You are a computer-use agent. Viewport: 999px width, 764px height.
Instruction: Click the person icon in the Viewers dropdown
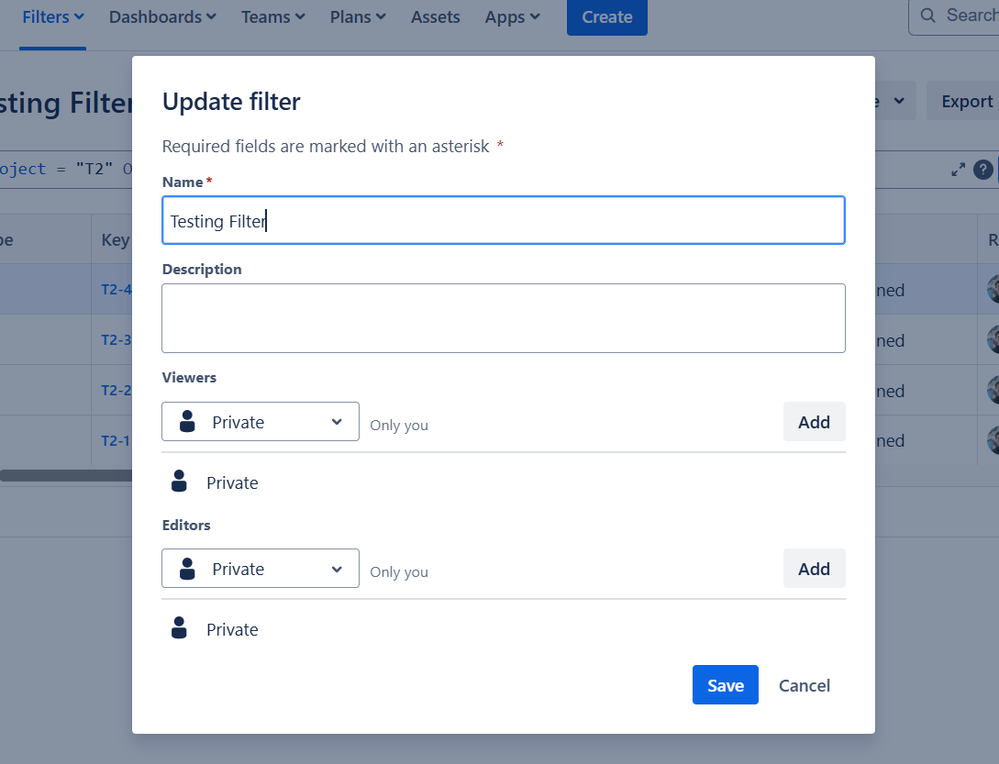coord(187,421)
